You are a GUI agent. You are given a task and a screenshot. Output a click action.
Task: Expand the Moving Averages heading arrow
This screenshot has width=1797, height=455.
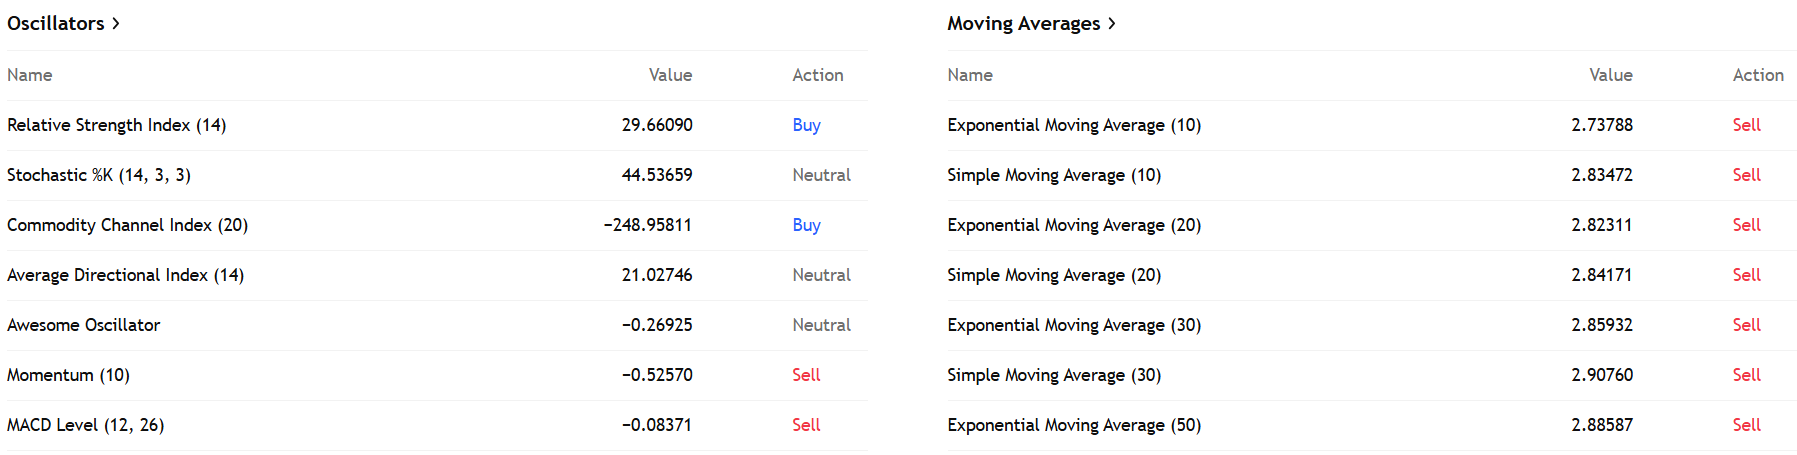pyautogui.click(x=1111, y=24)
